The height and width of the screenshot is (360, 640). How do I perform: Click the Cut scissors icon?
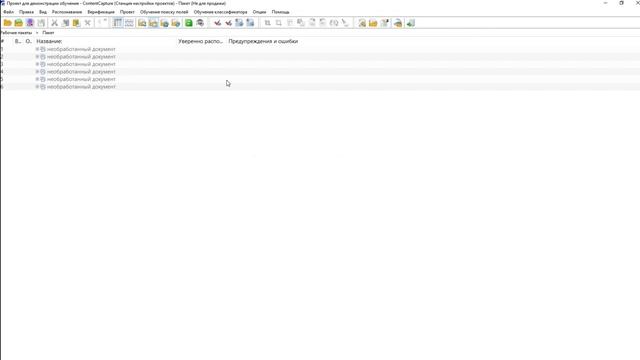point(54,23)
